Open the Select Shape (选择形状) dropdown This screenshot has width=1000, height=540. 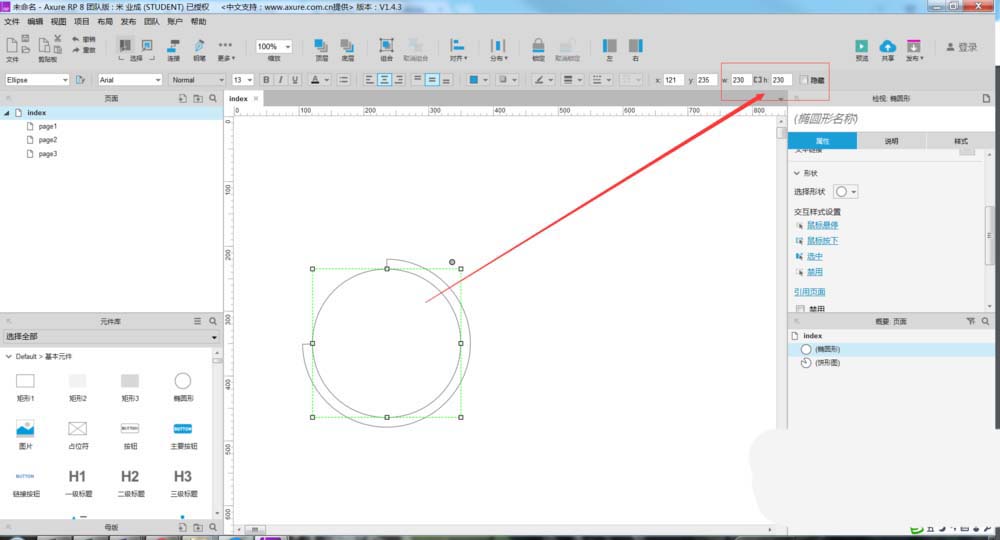(x=846, y=192)
